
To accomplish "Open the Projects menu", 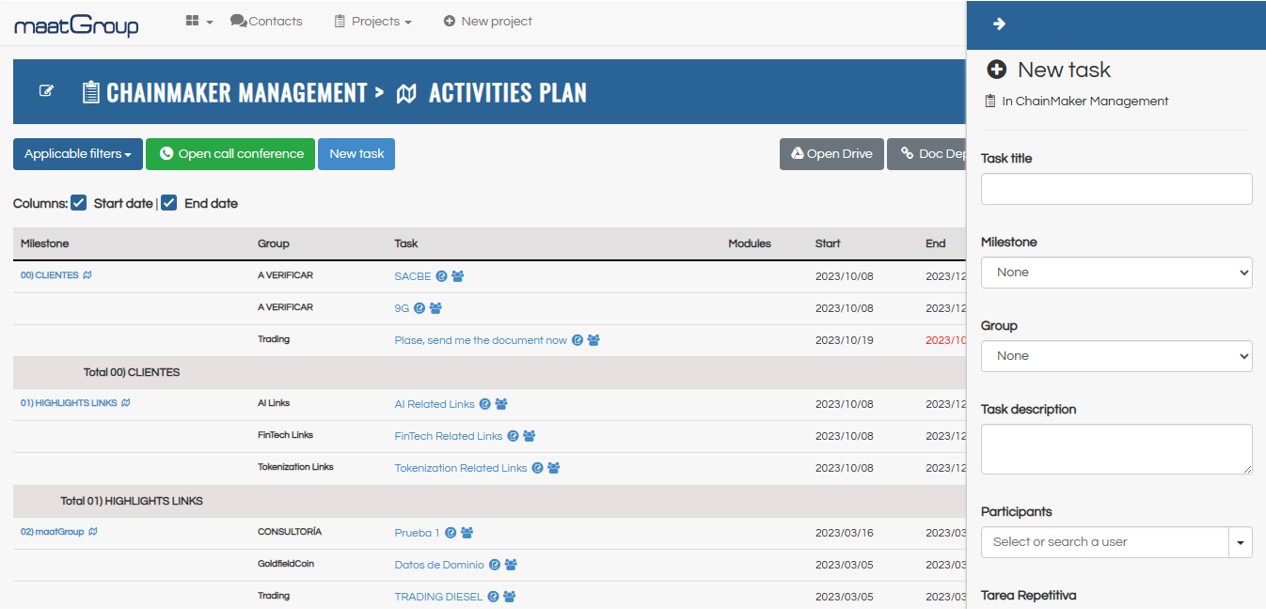I will (373, 21).
